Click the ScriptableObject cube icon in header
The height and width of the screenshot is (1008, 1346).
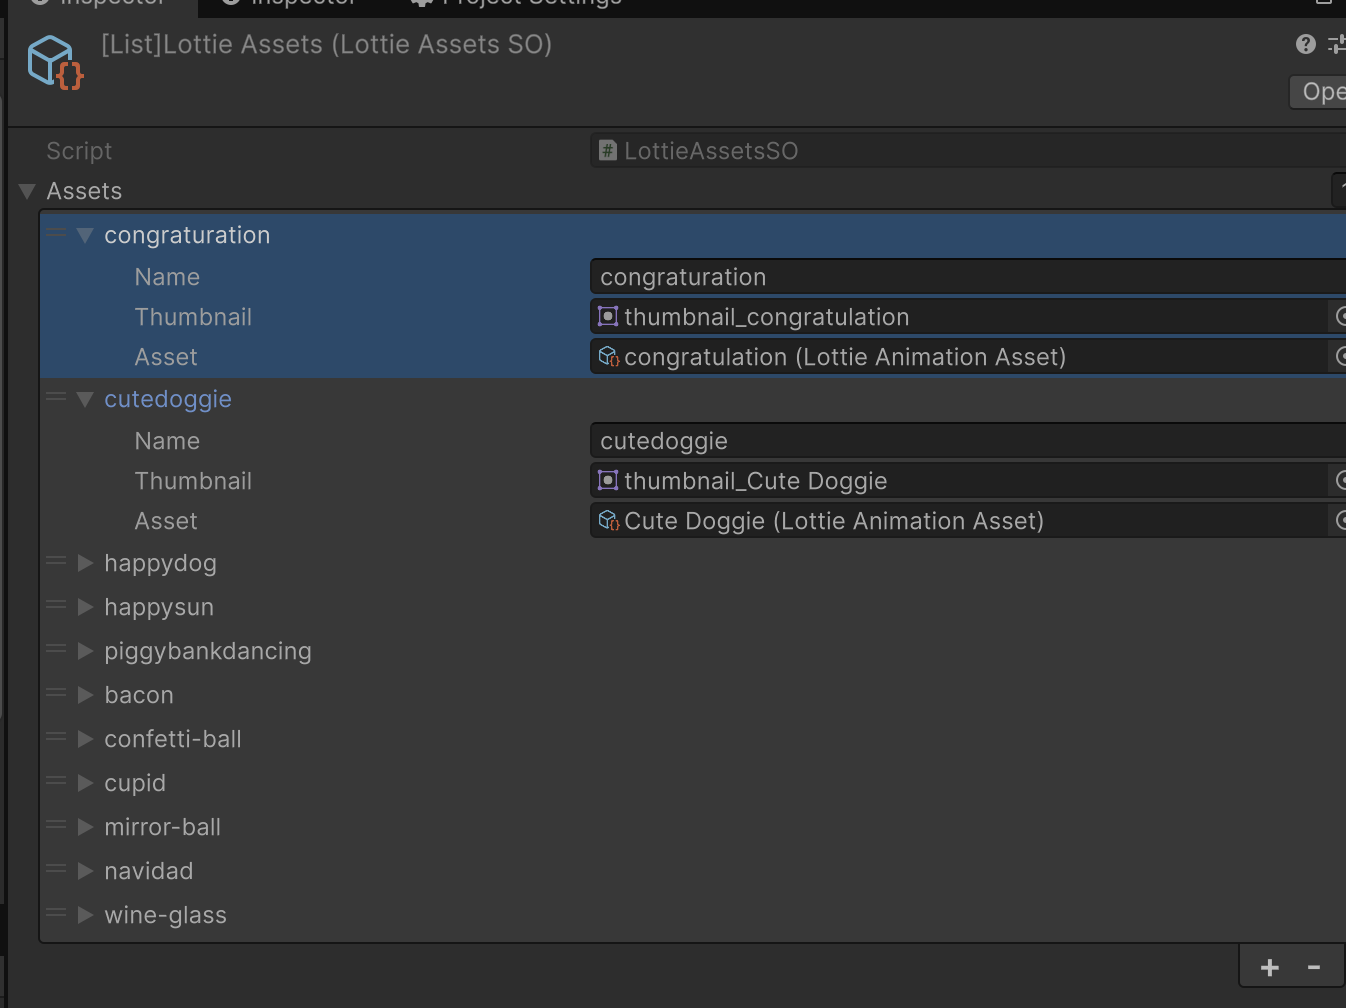[55, 62]
